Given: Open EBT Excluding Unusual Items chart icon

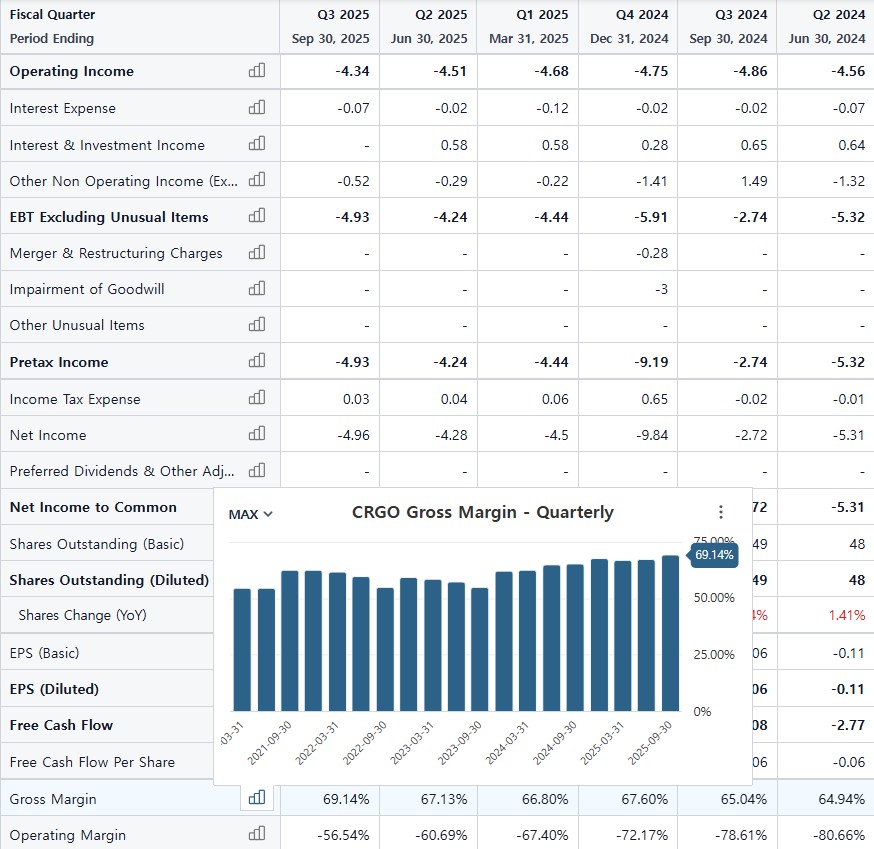Looking at the screenshot, I should [257, 216].
